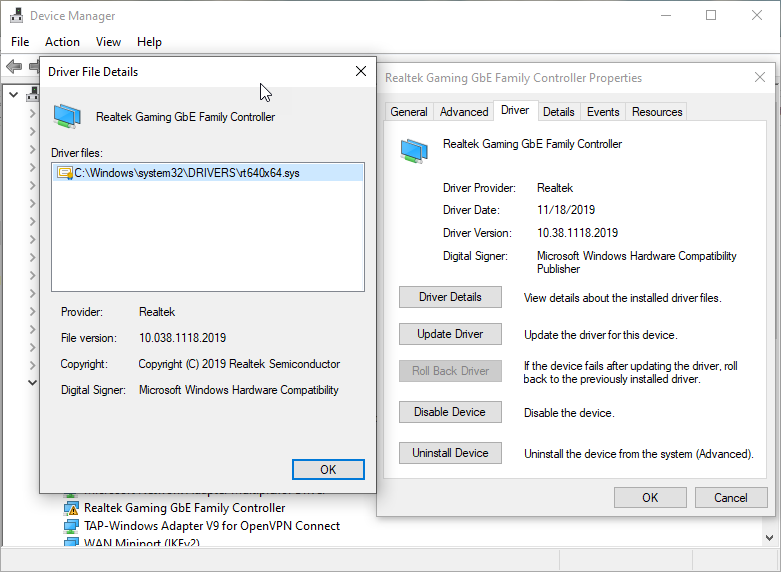Open the Resources tab
Image resolution: width=781 pixels, height=572 pixels.
657,112
